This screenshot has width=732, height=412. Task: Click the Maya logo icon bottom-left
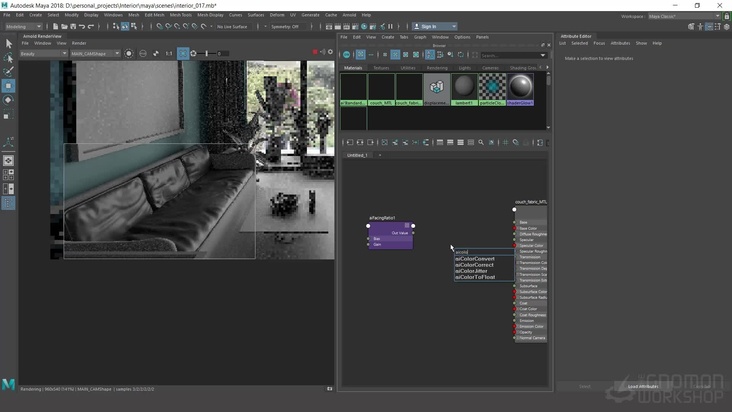click(x=8, y=384)
